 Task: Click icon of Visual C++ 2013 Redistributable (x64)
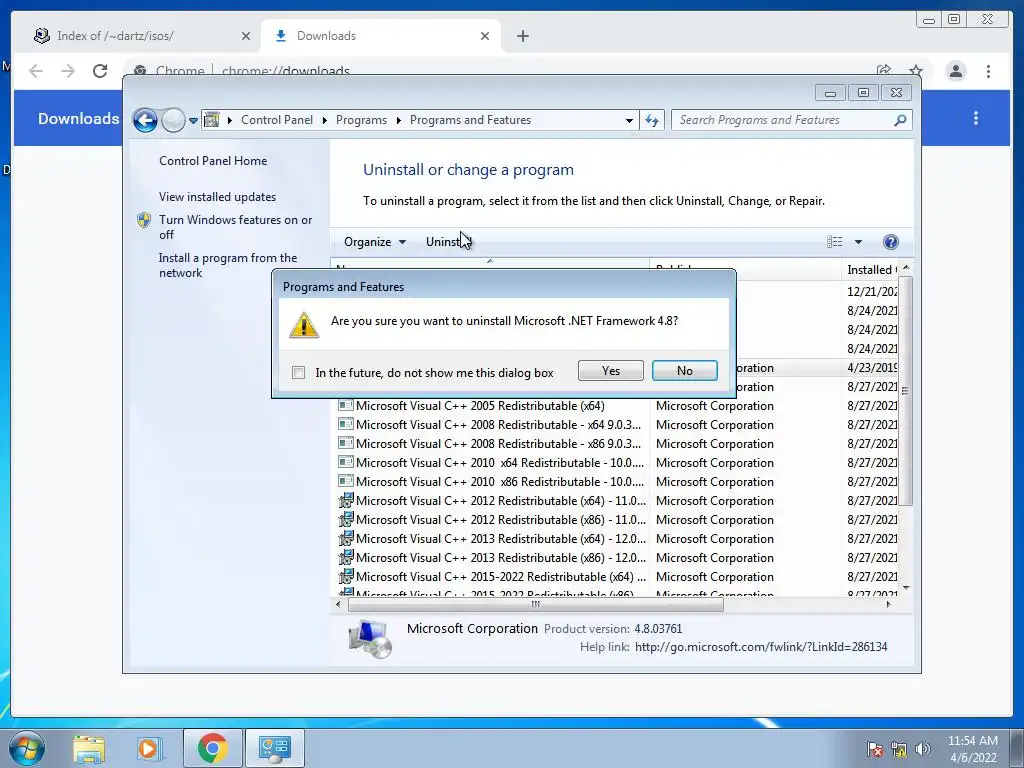click(x=345, y=539)
